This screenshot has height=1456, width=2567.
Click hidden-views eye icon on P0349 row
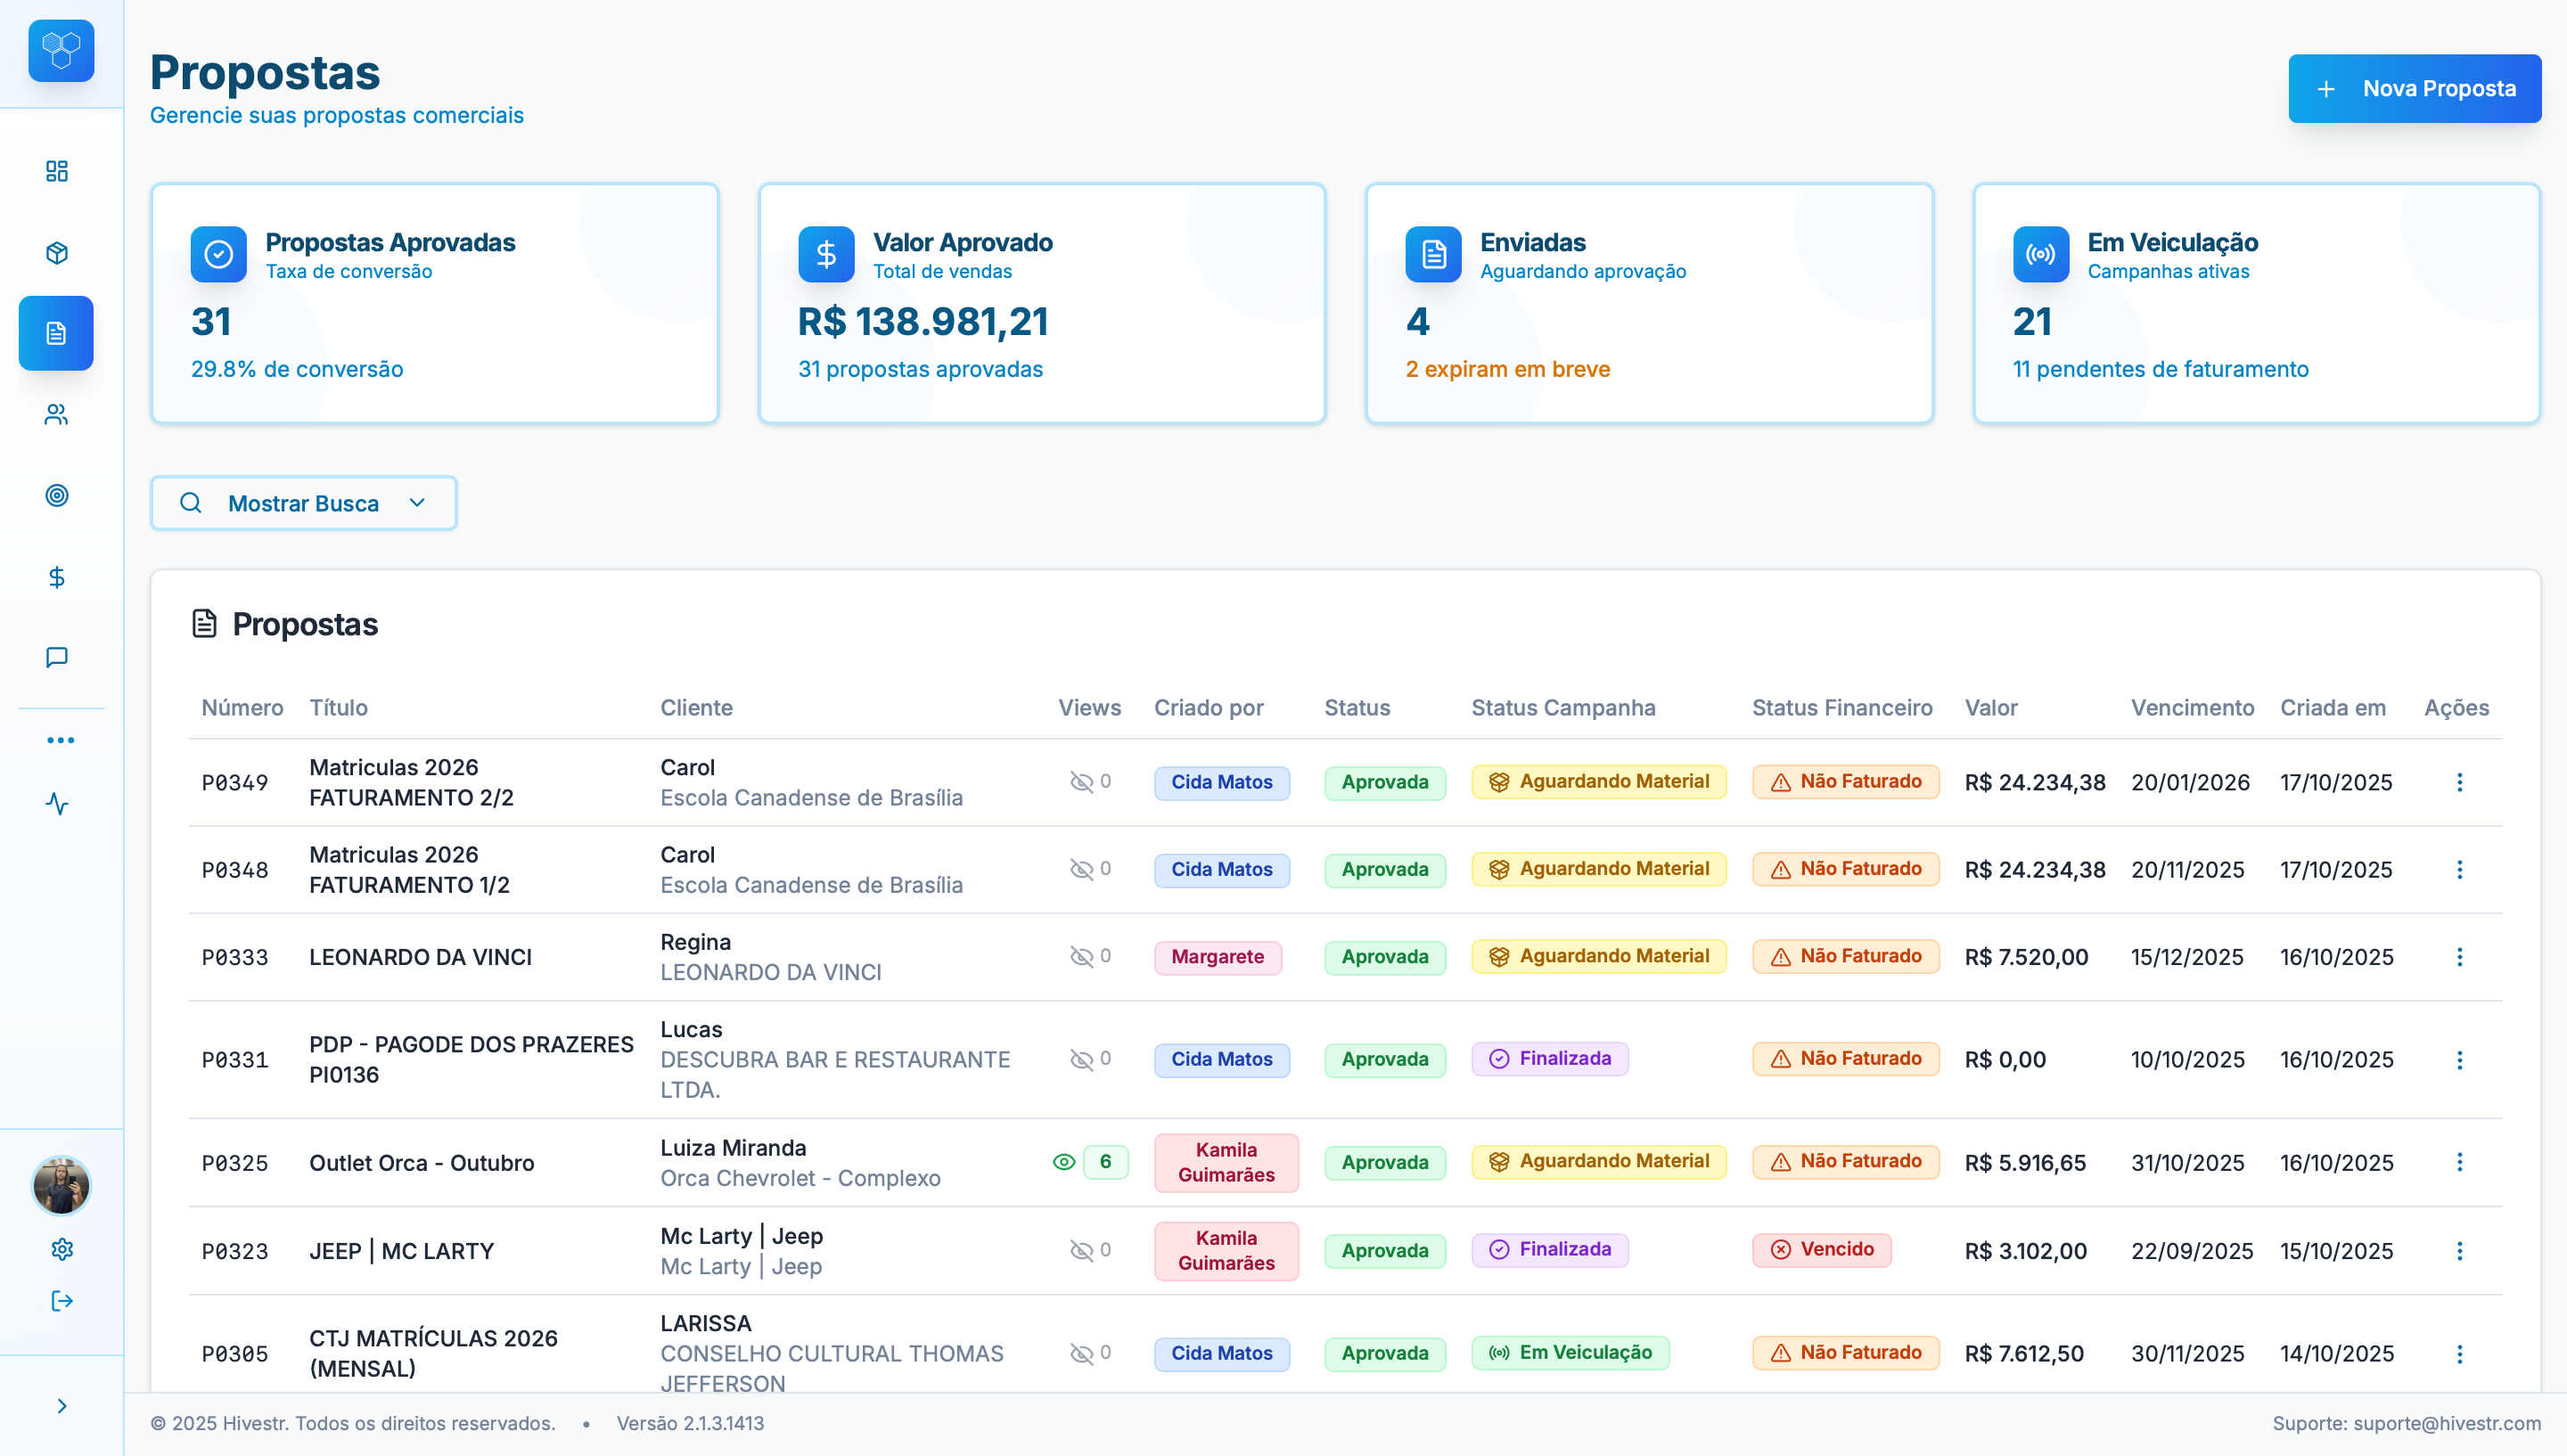1081,782
